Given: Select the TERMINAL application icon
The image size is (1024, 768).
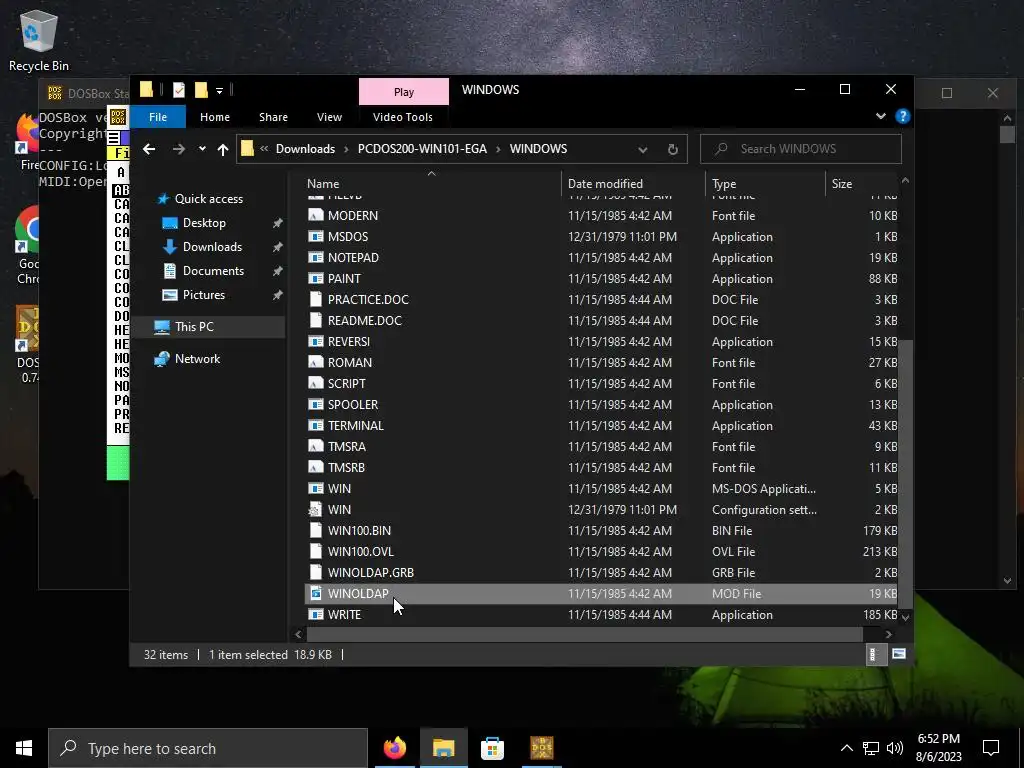Looking at the screenshot, I should click(x=315, y=425).
